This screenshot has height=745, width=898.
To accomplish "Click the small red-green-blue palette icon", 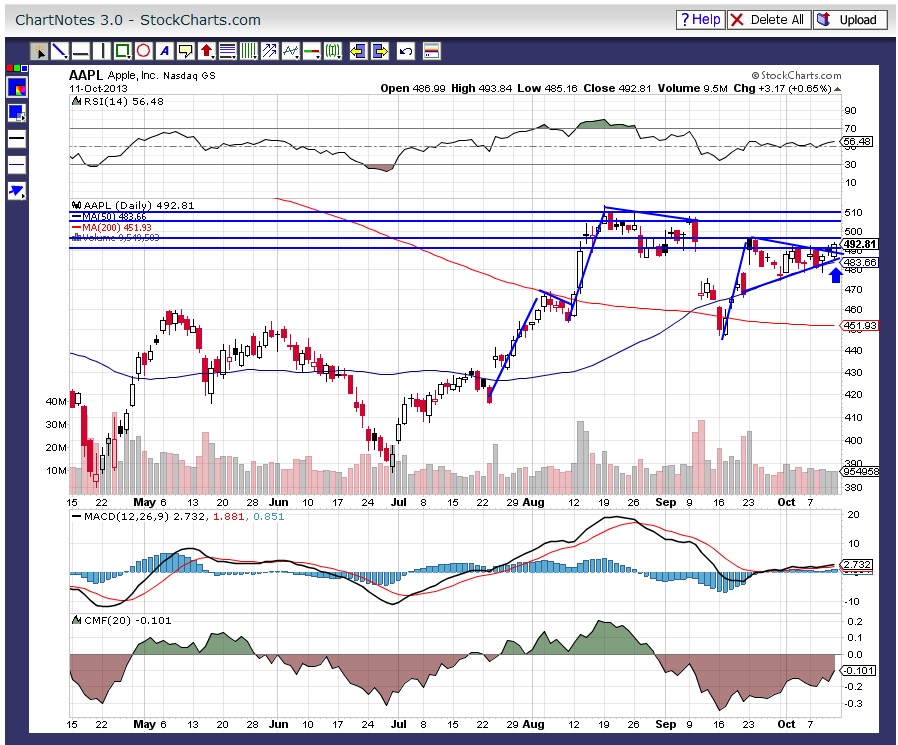I will click(x=17, y=69).
